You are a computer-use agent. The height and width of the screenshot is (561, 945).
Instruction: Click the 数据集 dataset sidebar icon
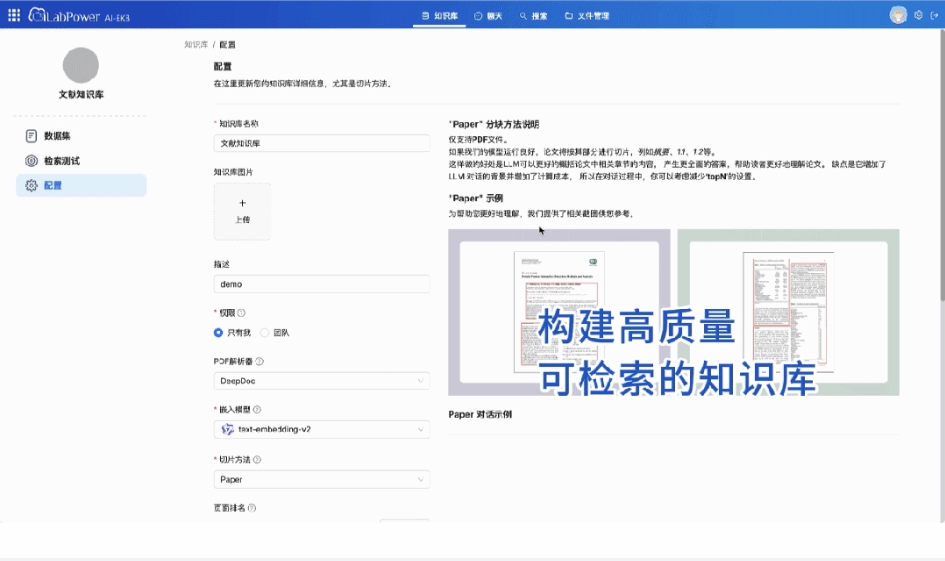pyautogui.click(x=31, y=136)
